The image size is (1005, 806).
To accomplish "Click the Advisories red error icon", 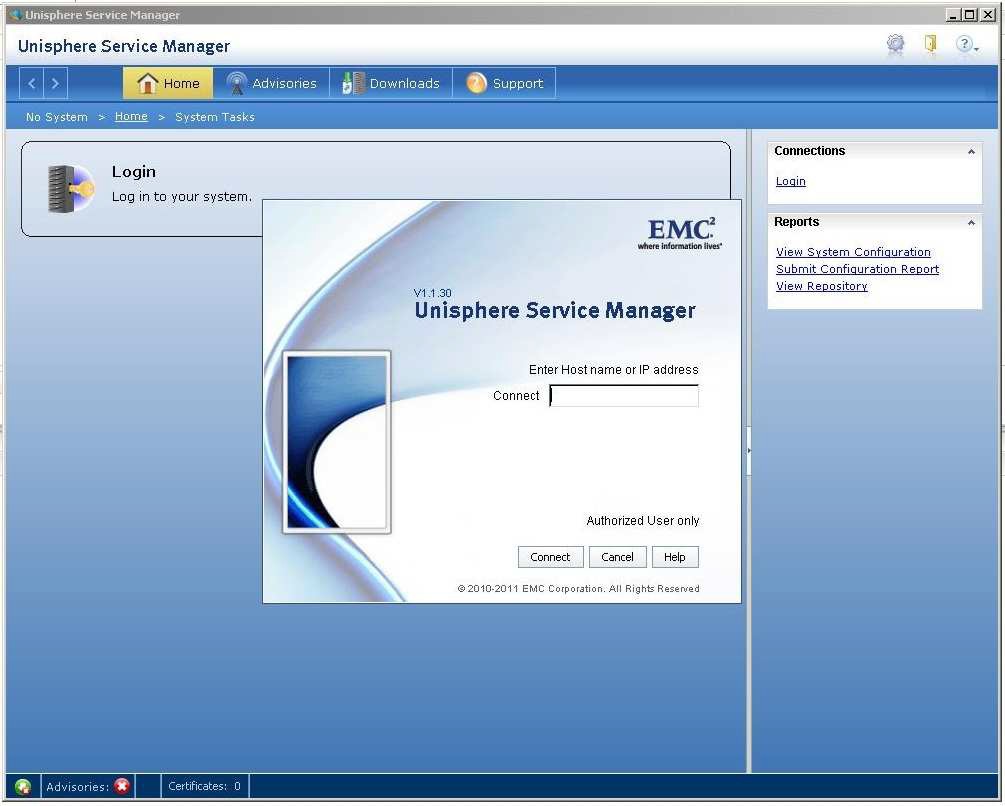I will click(x=122, y=786).
